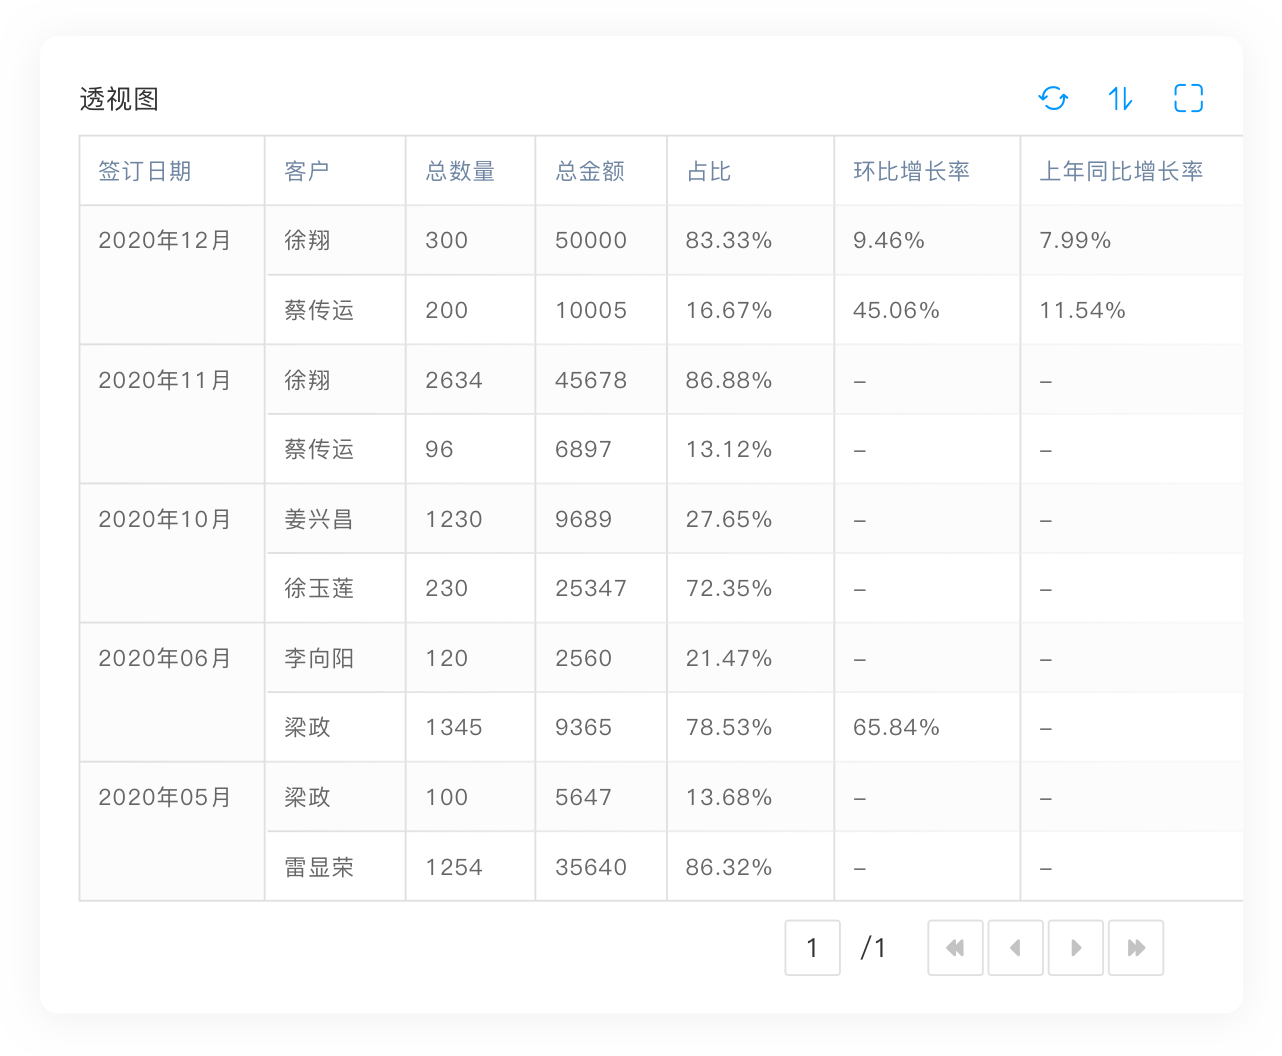The width and height of the screenshot is (1282, 1056).
Task: Click the 总金额 column header
Action: pyautogui.click(x=590, y=171)
